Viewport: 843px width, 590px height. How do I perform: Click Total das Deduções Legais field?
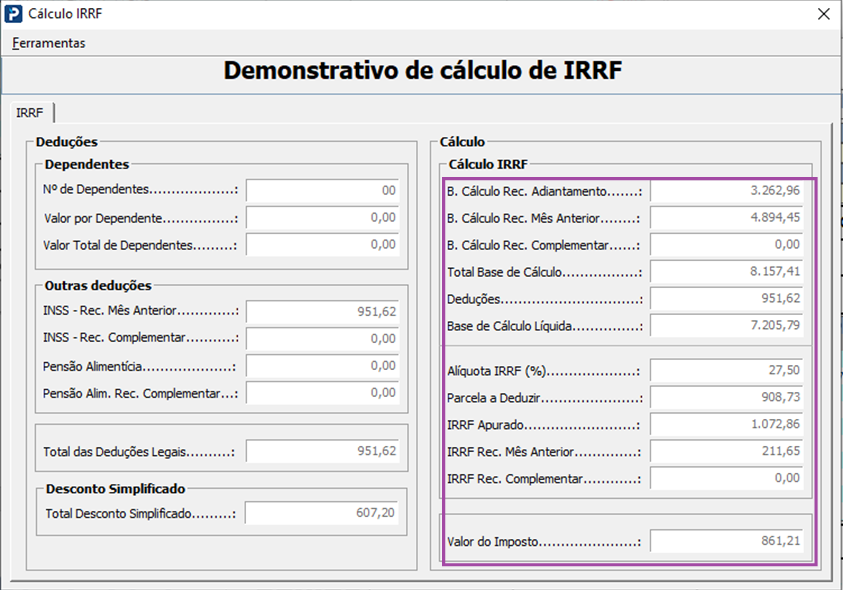322,452
